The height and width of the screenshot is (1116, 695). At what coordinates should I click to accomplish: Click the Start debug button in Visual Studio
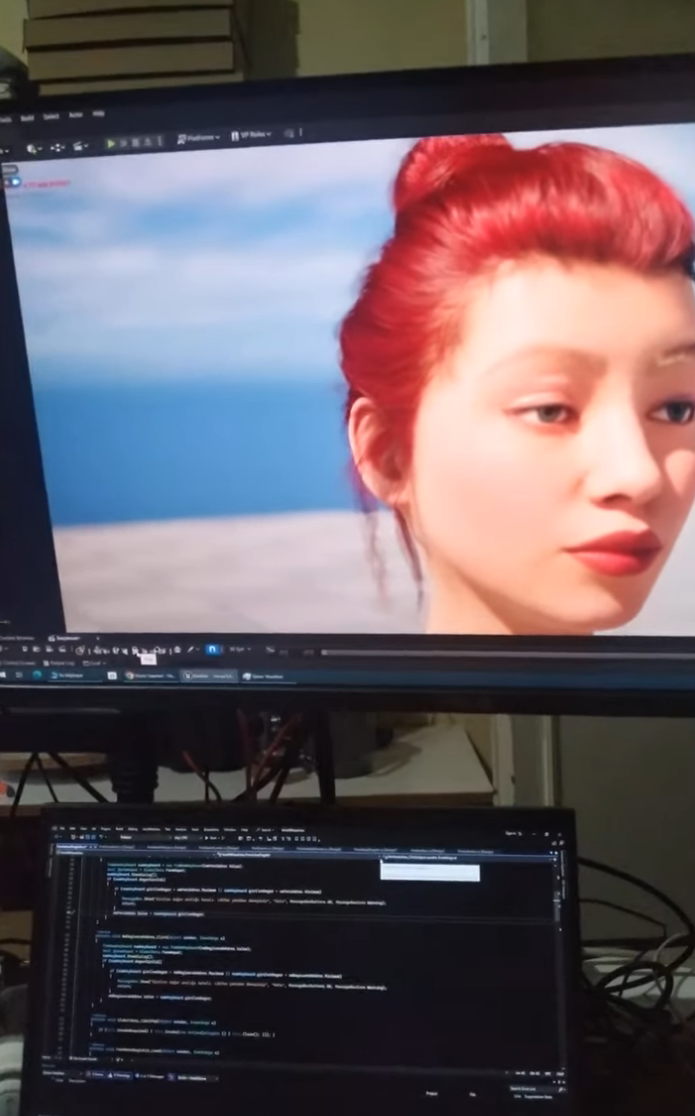[x=212, y=838]
